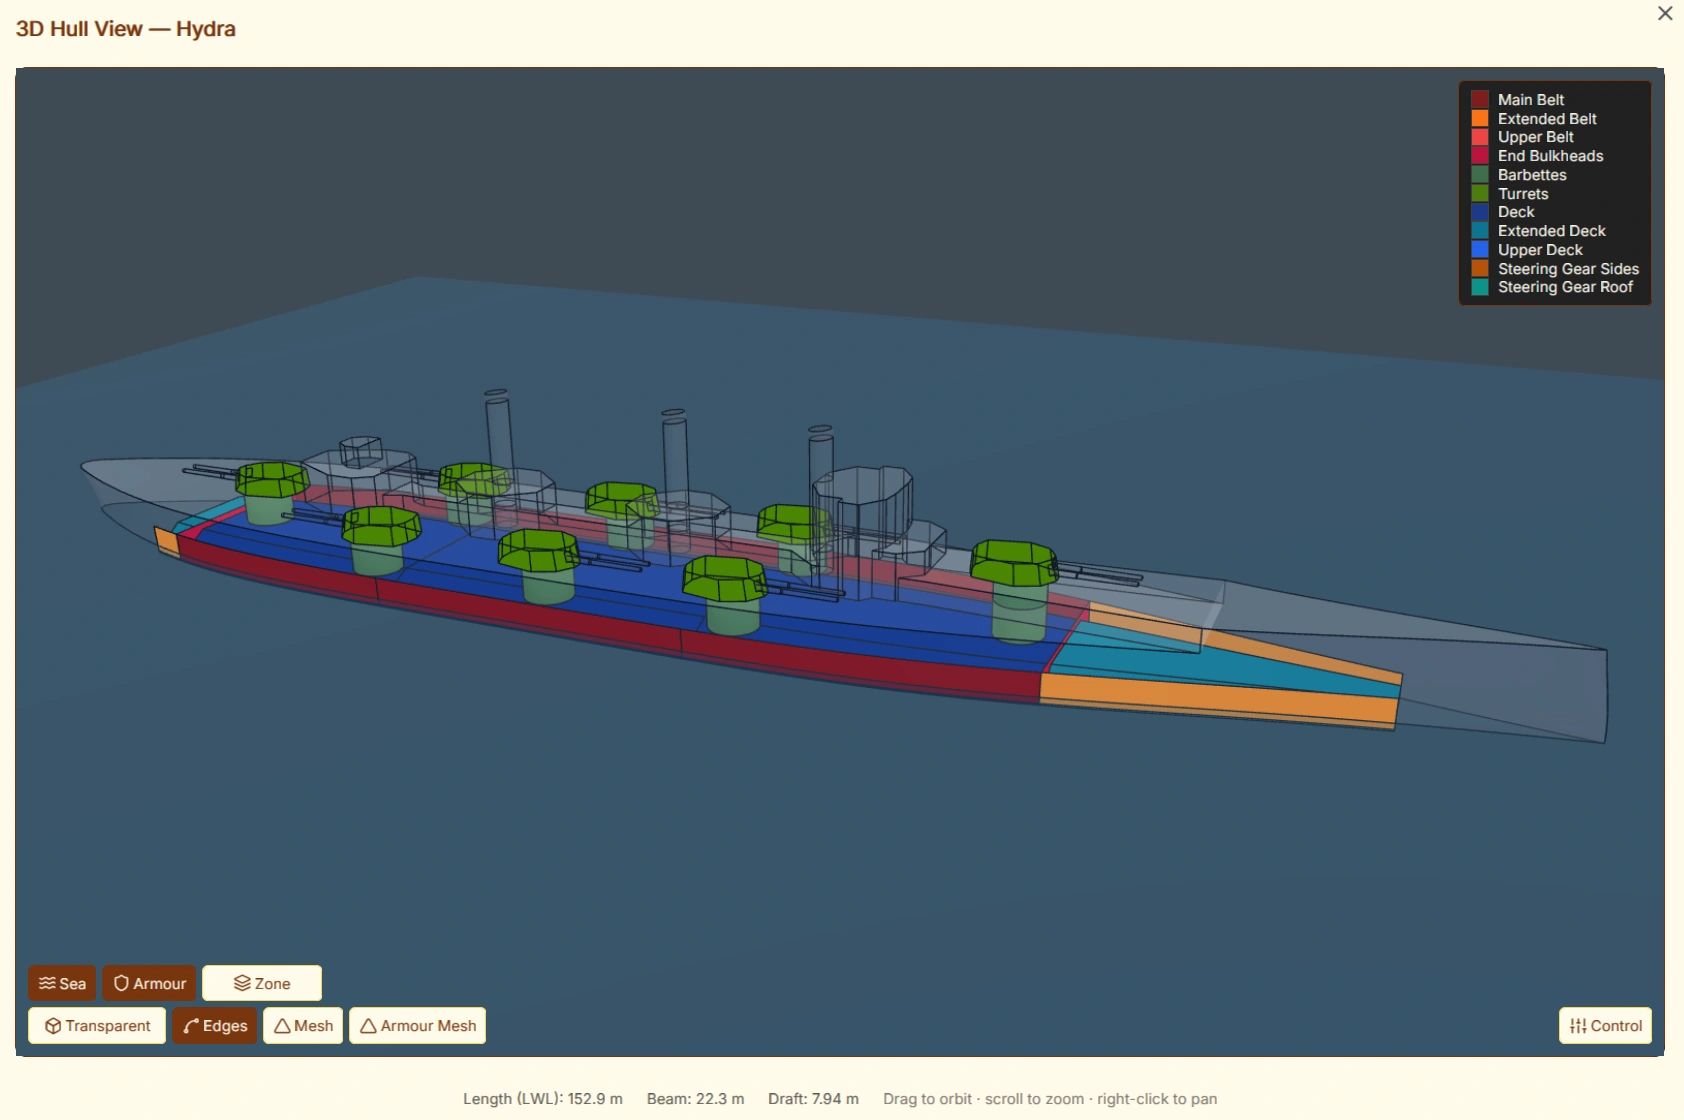Click the Upper Belt legend swatch

(x=1480, y=137)
